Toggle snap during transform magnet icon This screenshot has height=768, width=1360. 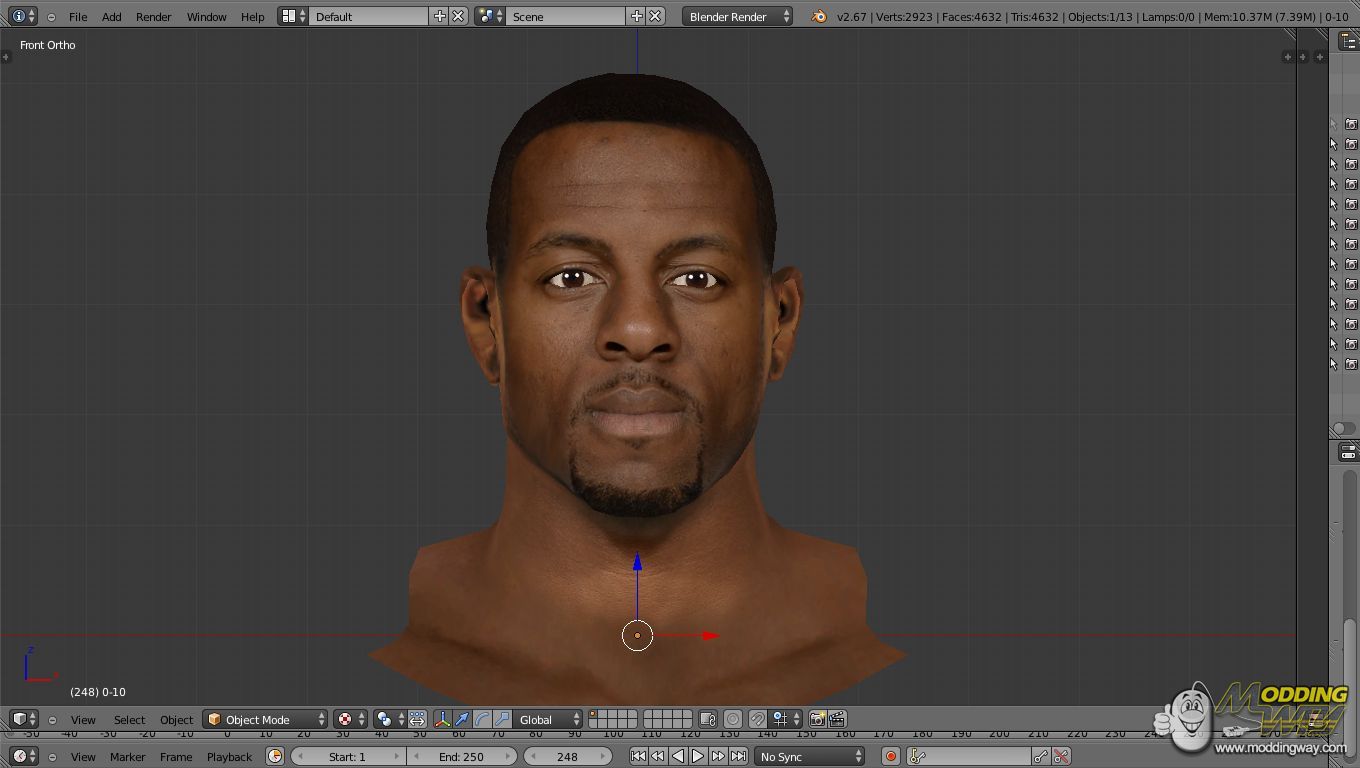coord(757,719)
